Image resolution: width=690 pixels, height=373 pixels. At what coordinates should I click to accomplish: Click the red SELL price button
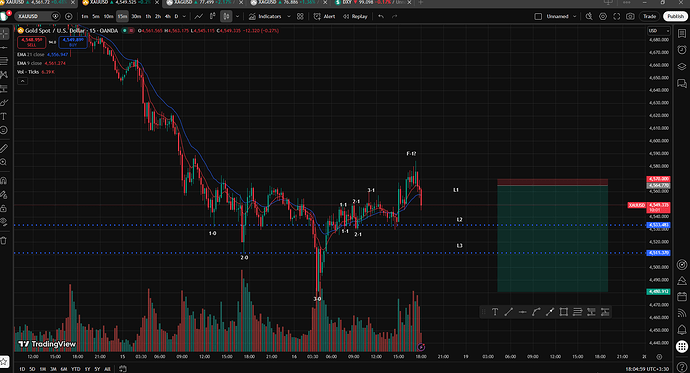(x=31, y=42)
